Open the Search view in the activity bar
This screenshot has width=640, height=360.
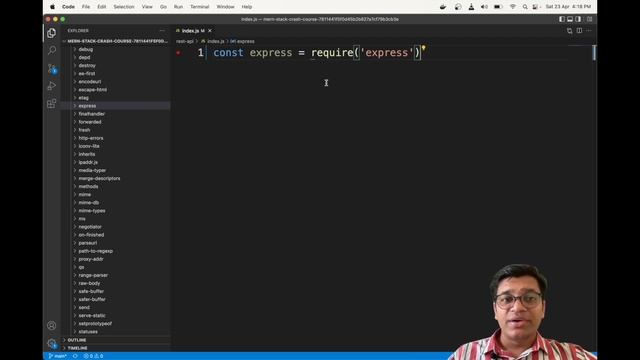point(51,50)
